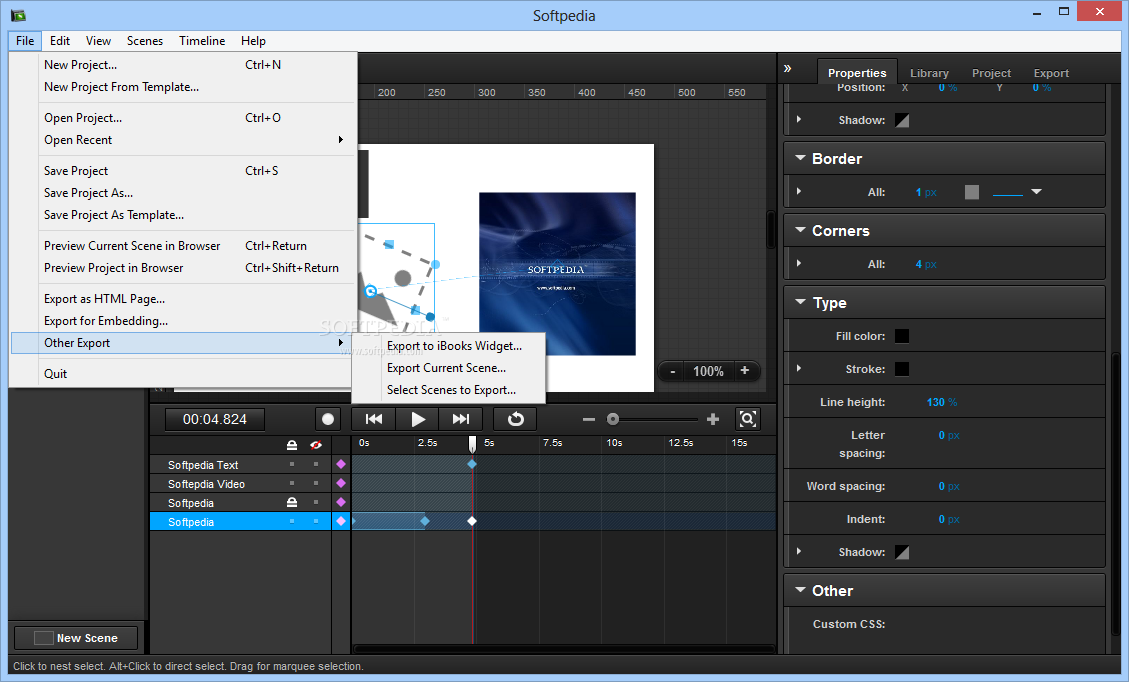The width and height of the screenshot is (1129, 682).
Task: Open the gray border color swatch
Action: 972,192
